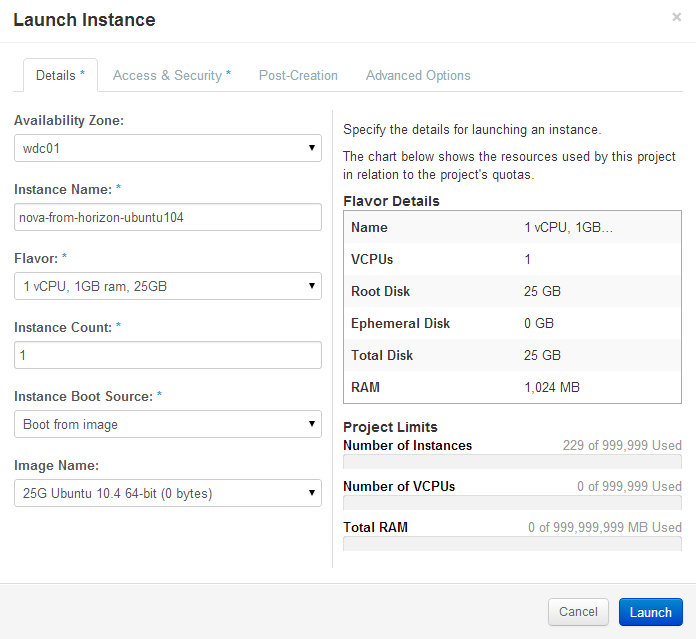Click the Cancel button
Image resolution: width=696 pixels, height=639 pixels.
coord(578,612)
